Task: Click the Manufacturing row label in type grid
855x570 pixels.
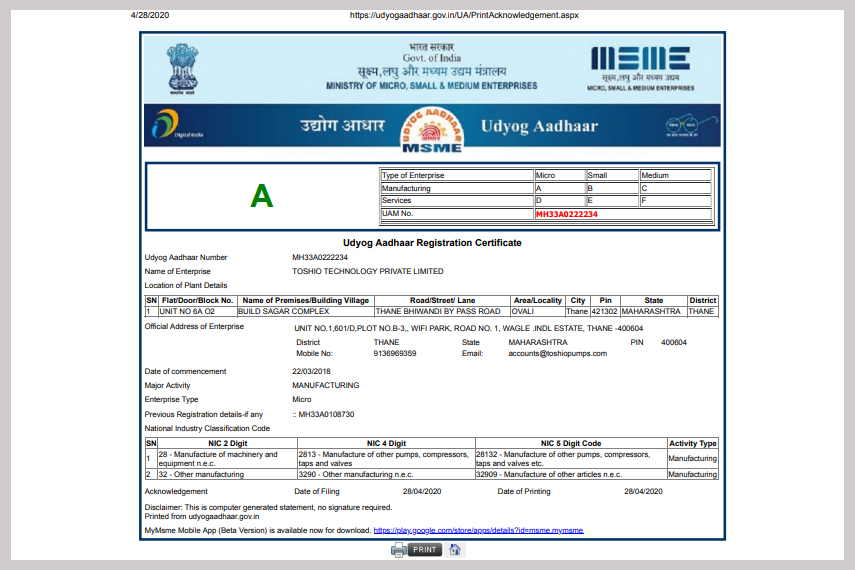Action: pos(457,188)
